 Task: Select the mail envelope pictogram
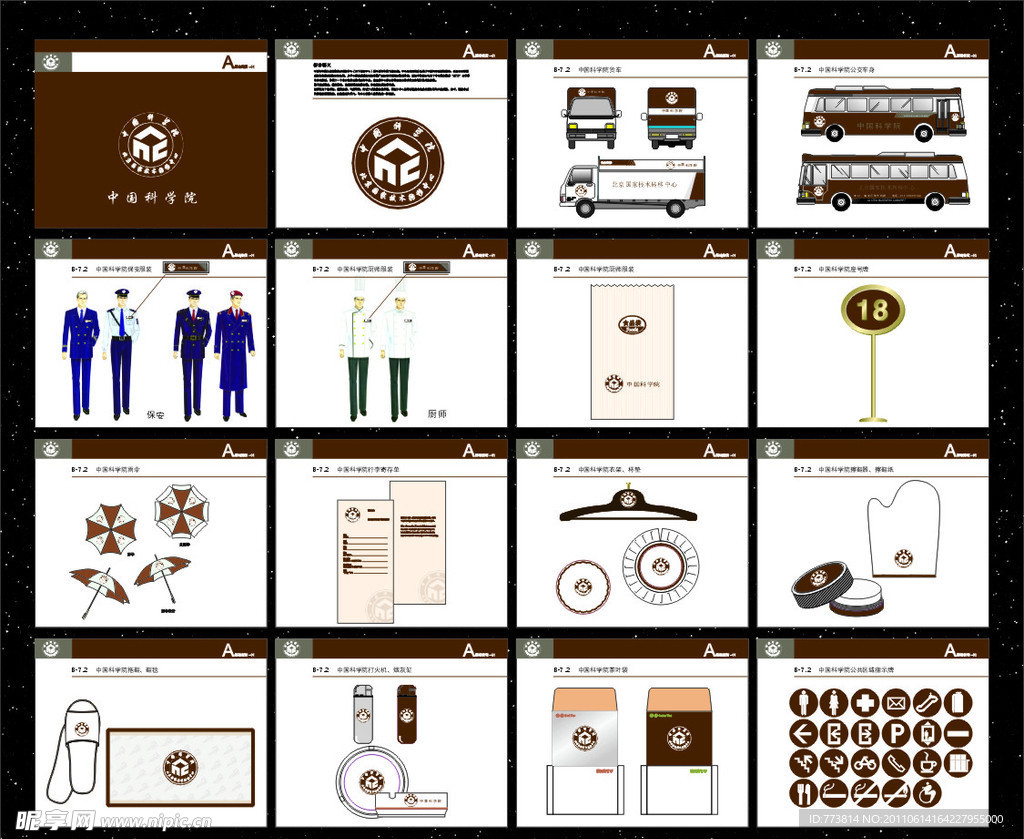coord(896,703)
